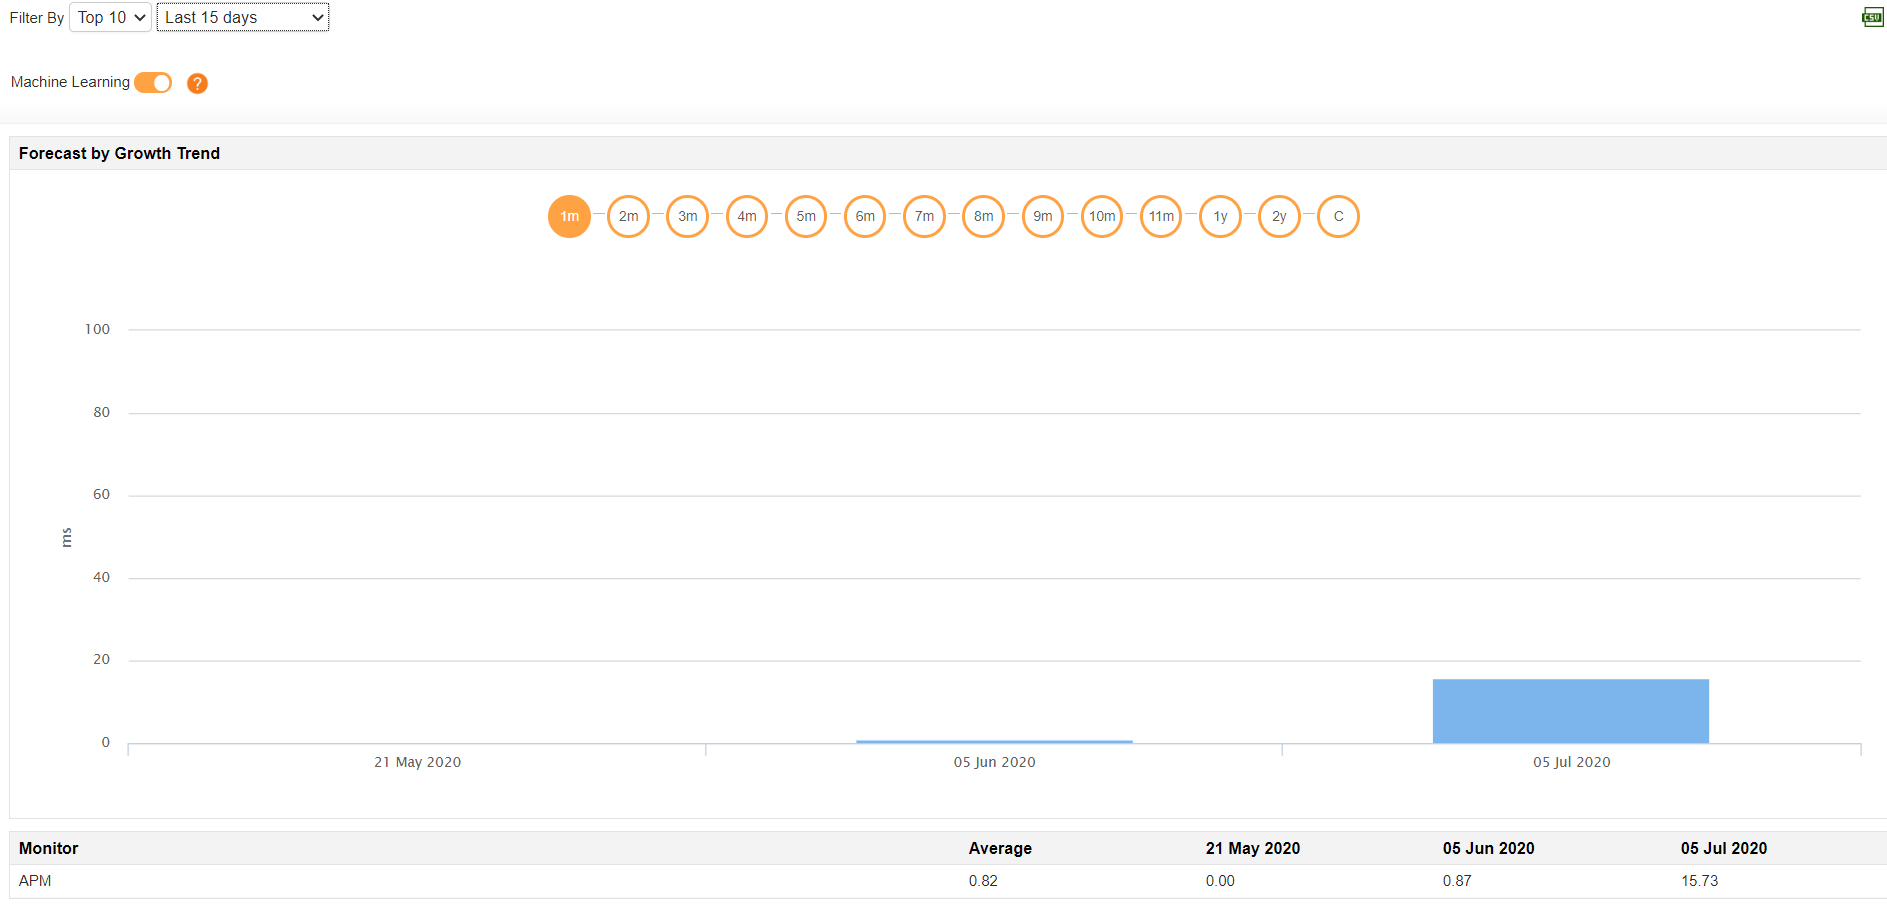Click the Average column header
Image resolution: width=1887 pixels, height=910 pixels.
(1000, 848)
